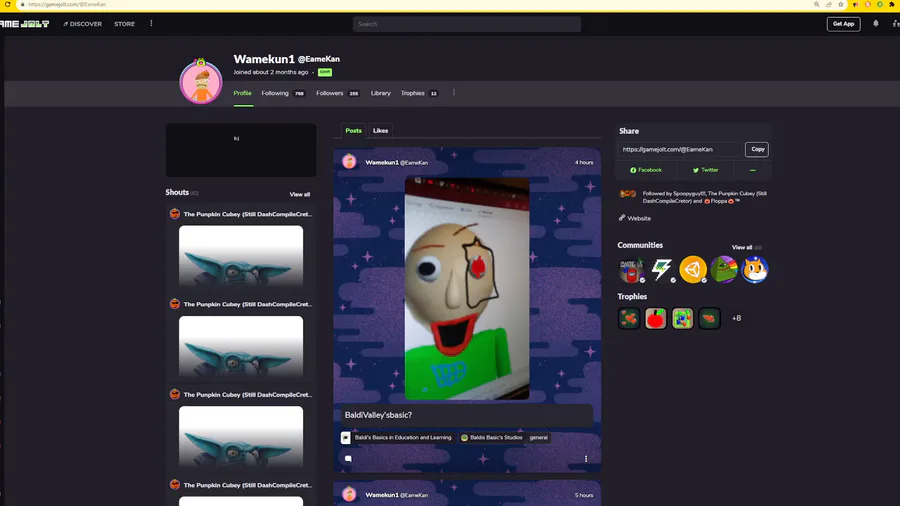
Task: Click the friends icon at top right
Action: pos(895,24)
